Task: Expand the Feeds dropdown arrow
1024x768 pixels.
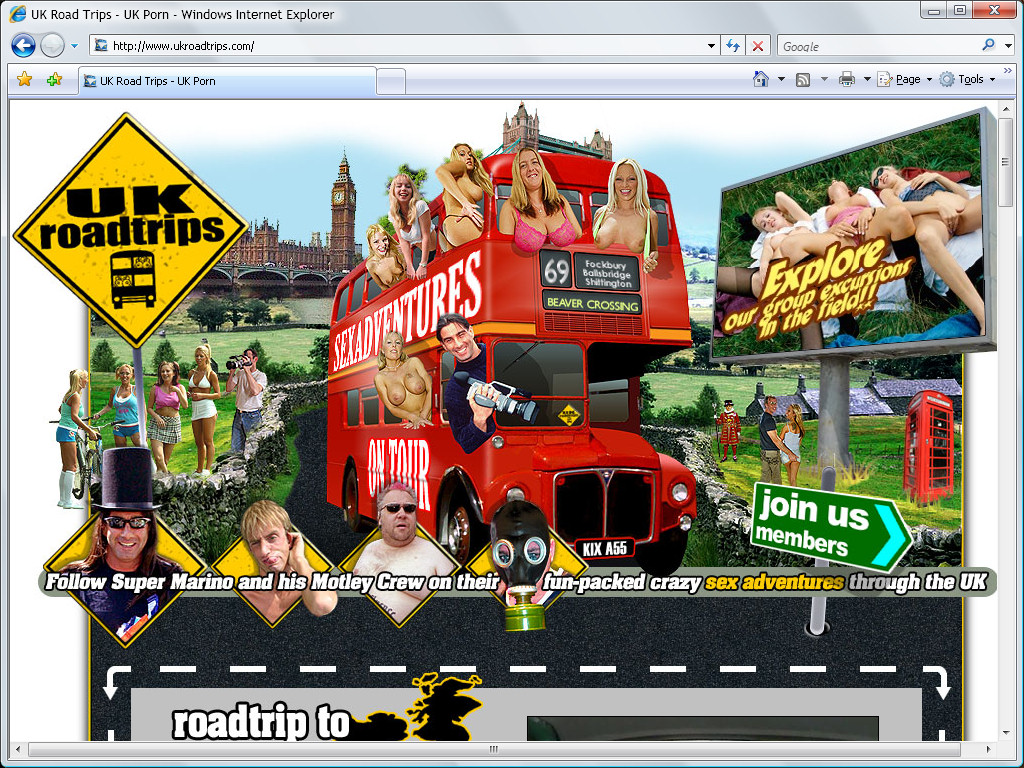Action: (824, 79)
